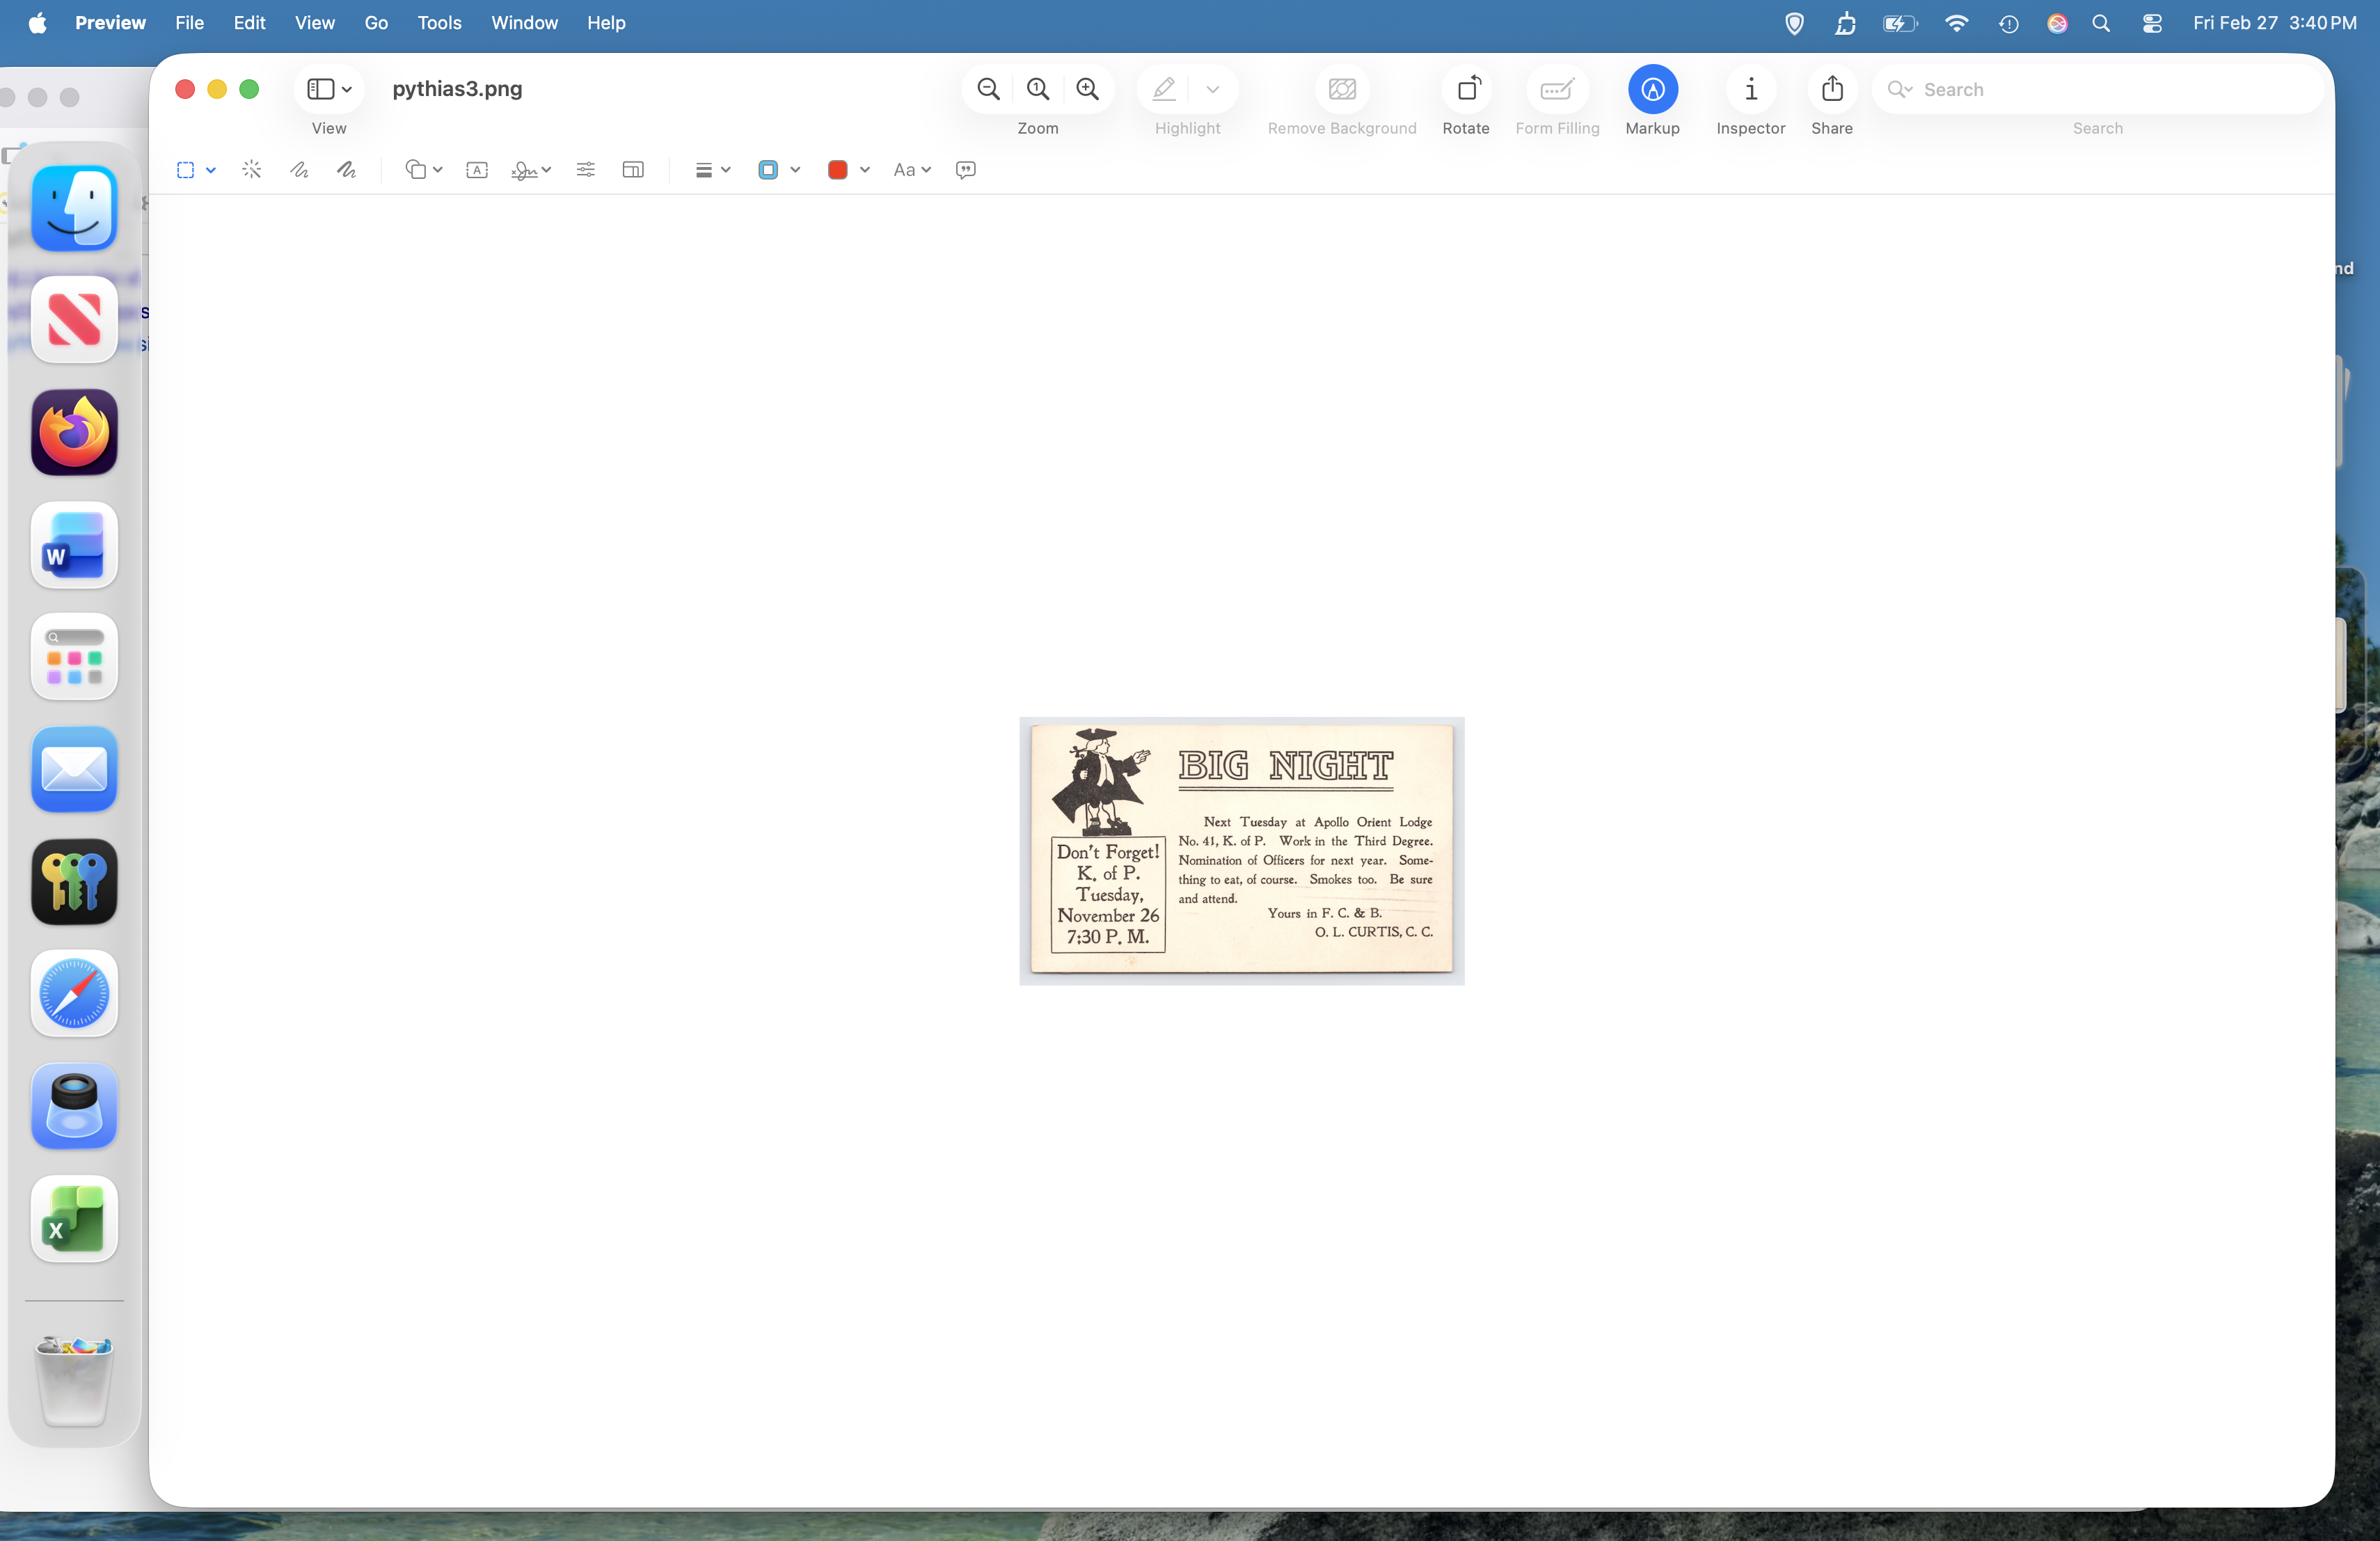Open the red fill color swatch
The width and height of the screenshot is (2380, 1541).
838,170
